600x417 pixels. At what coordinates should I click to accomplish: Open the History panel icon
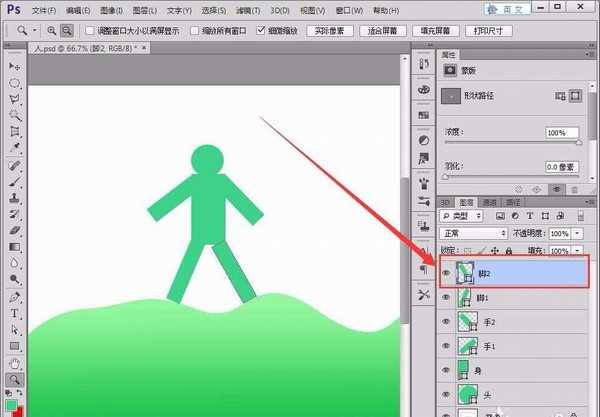click(424, 64)
